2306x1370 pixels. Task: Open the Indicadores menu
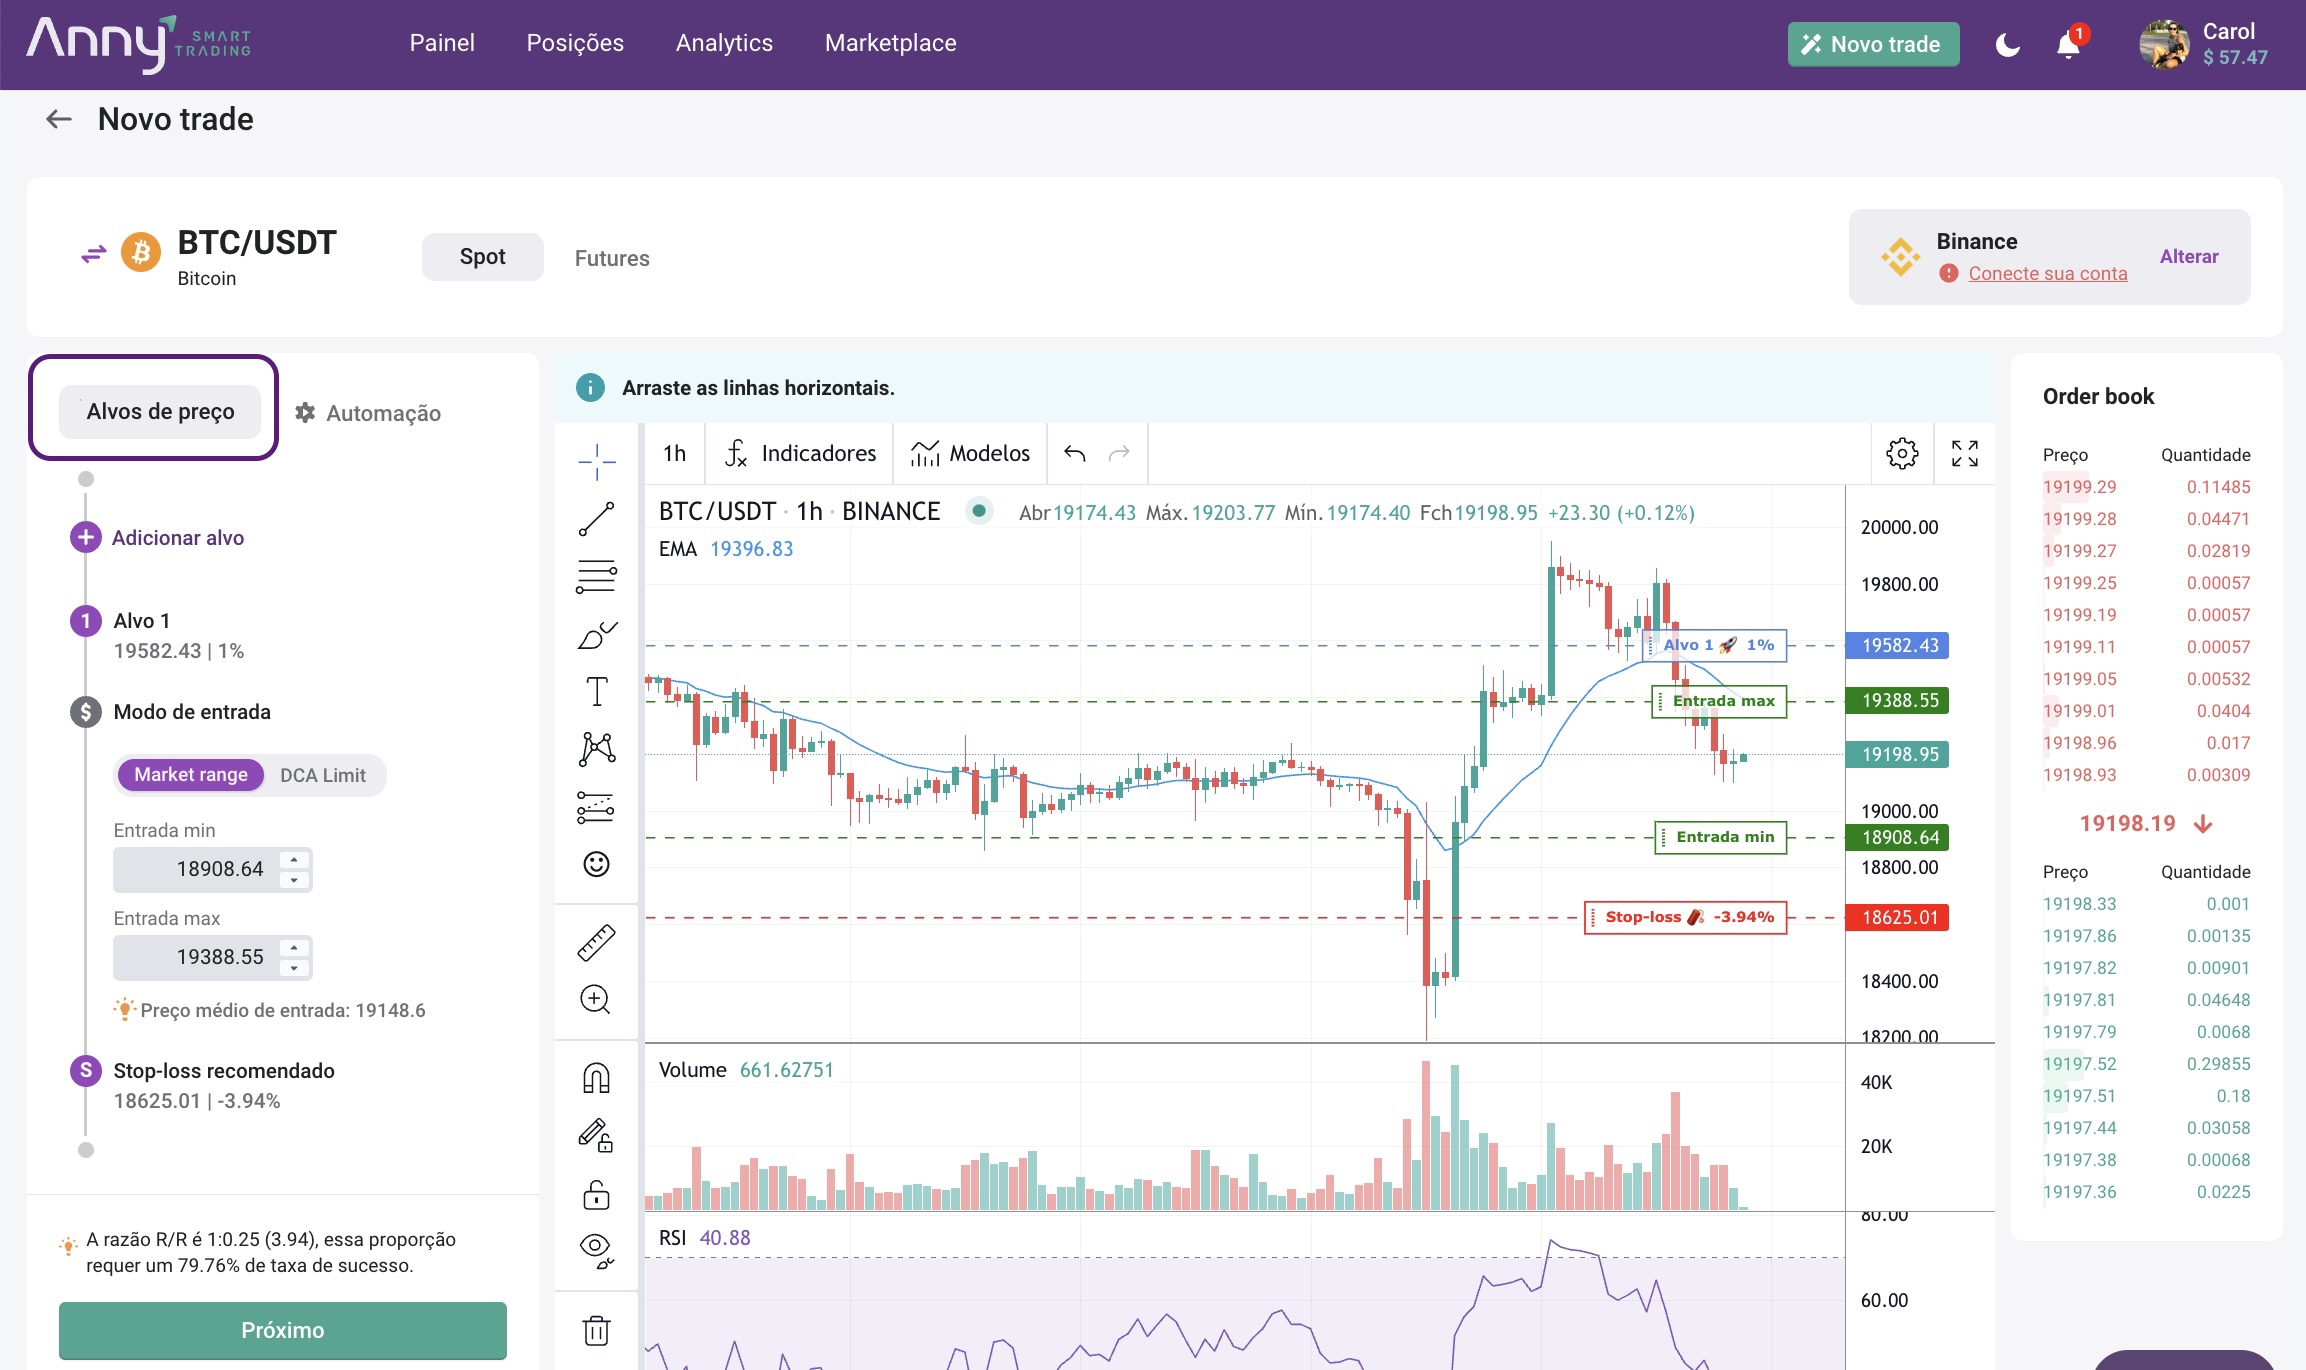click(800, 453)
